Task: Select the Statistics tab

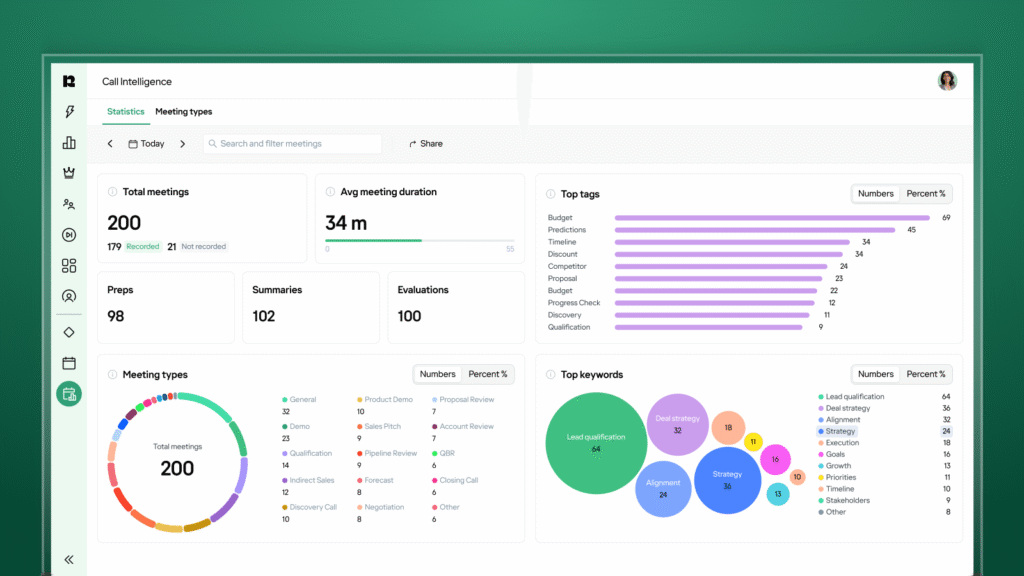Action: pyautogui.click(x=126, y=112)
